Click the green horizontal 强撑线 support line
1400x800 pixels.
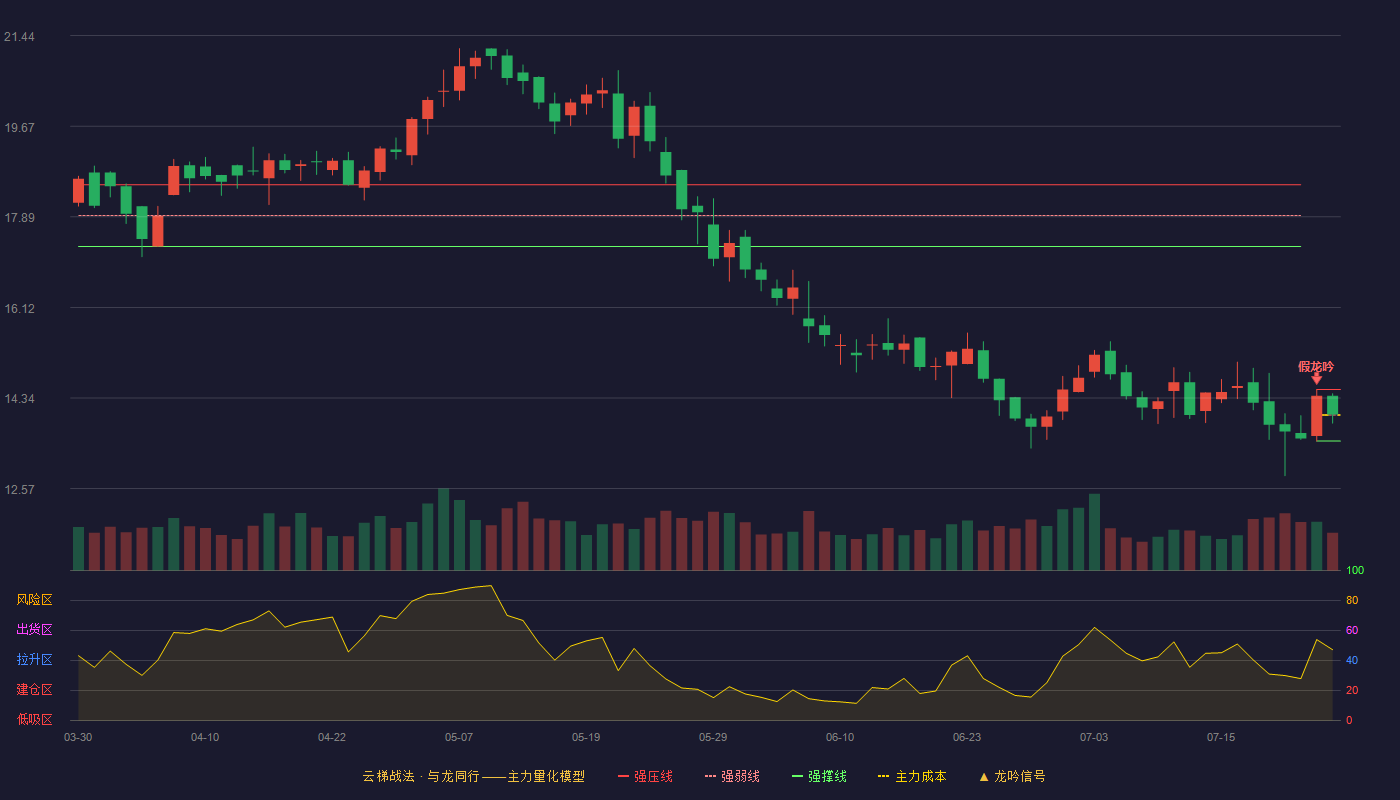(x=690, y=246)
